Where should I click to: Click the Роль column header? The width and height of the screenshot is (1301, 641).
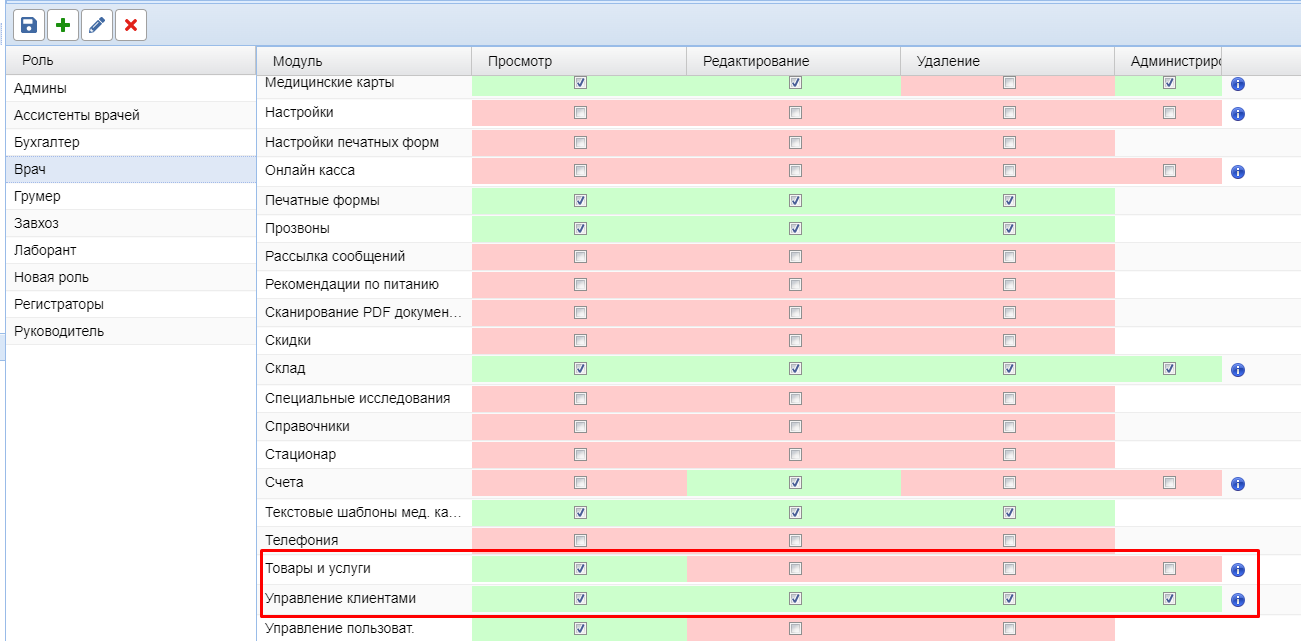(x=38, y=60)
